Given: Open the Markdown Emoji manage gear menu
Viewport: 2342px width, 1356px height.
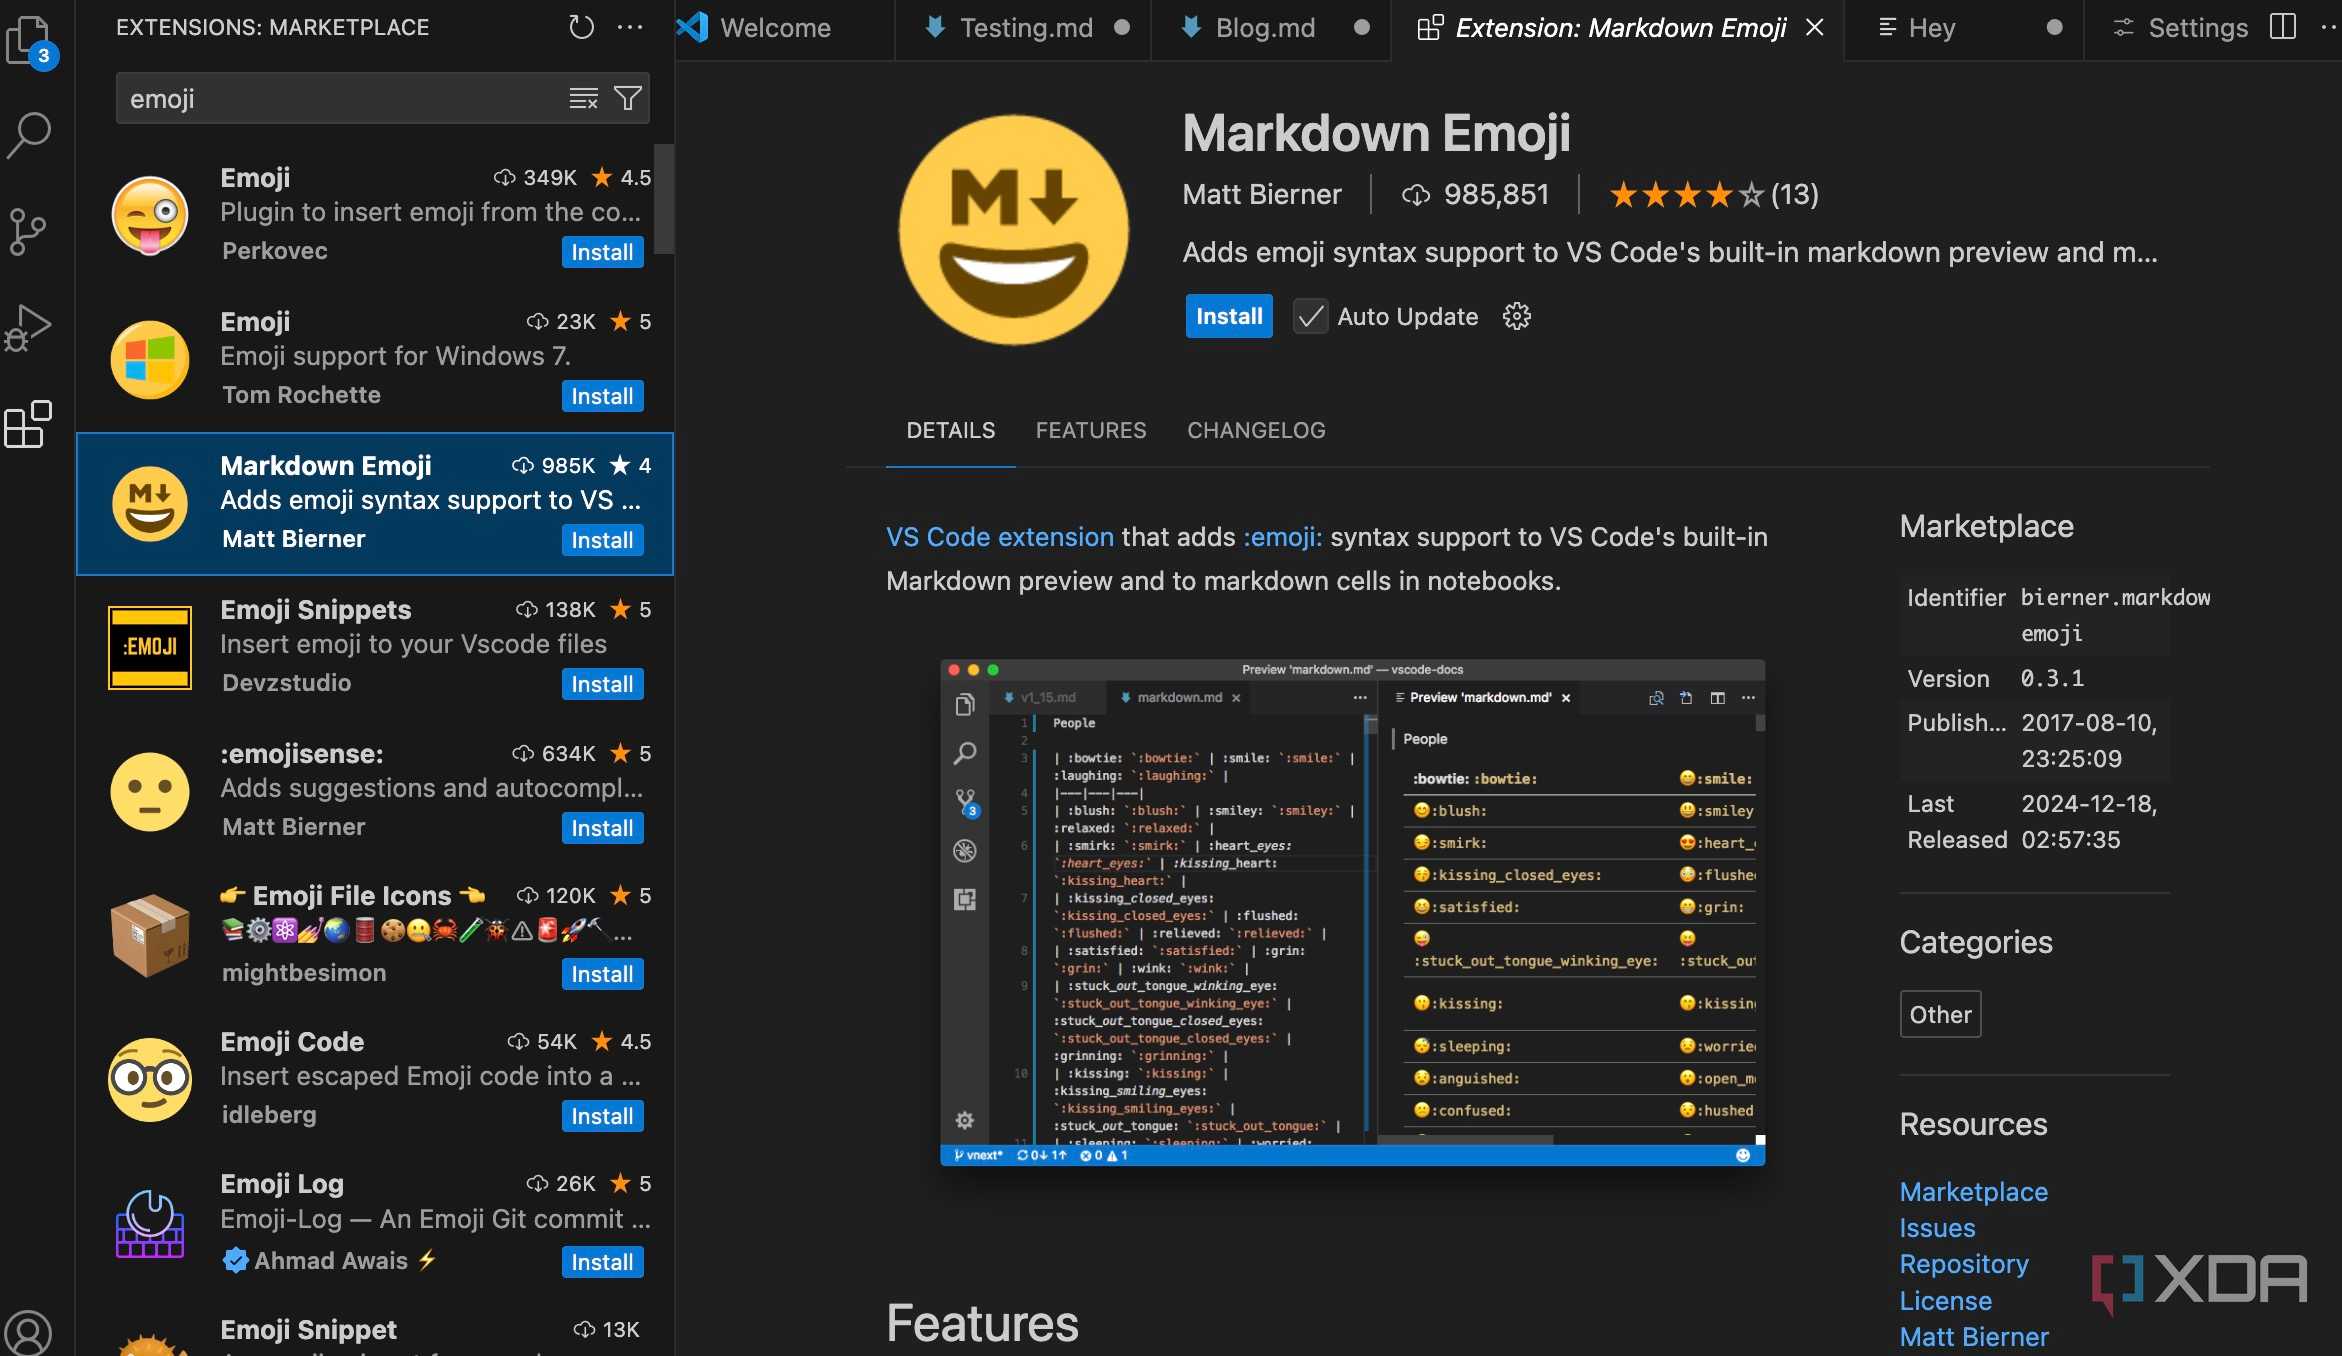Looking at the screenshot, I should pos(1517,317).
